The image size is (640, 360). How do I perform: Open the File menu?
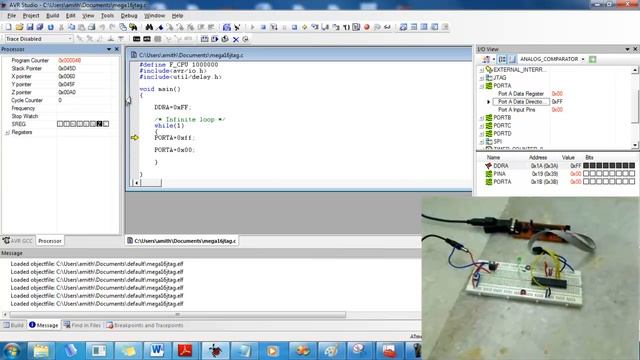[x=11, y=16]
